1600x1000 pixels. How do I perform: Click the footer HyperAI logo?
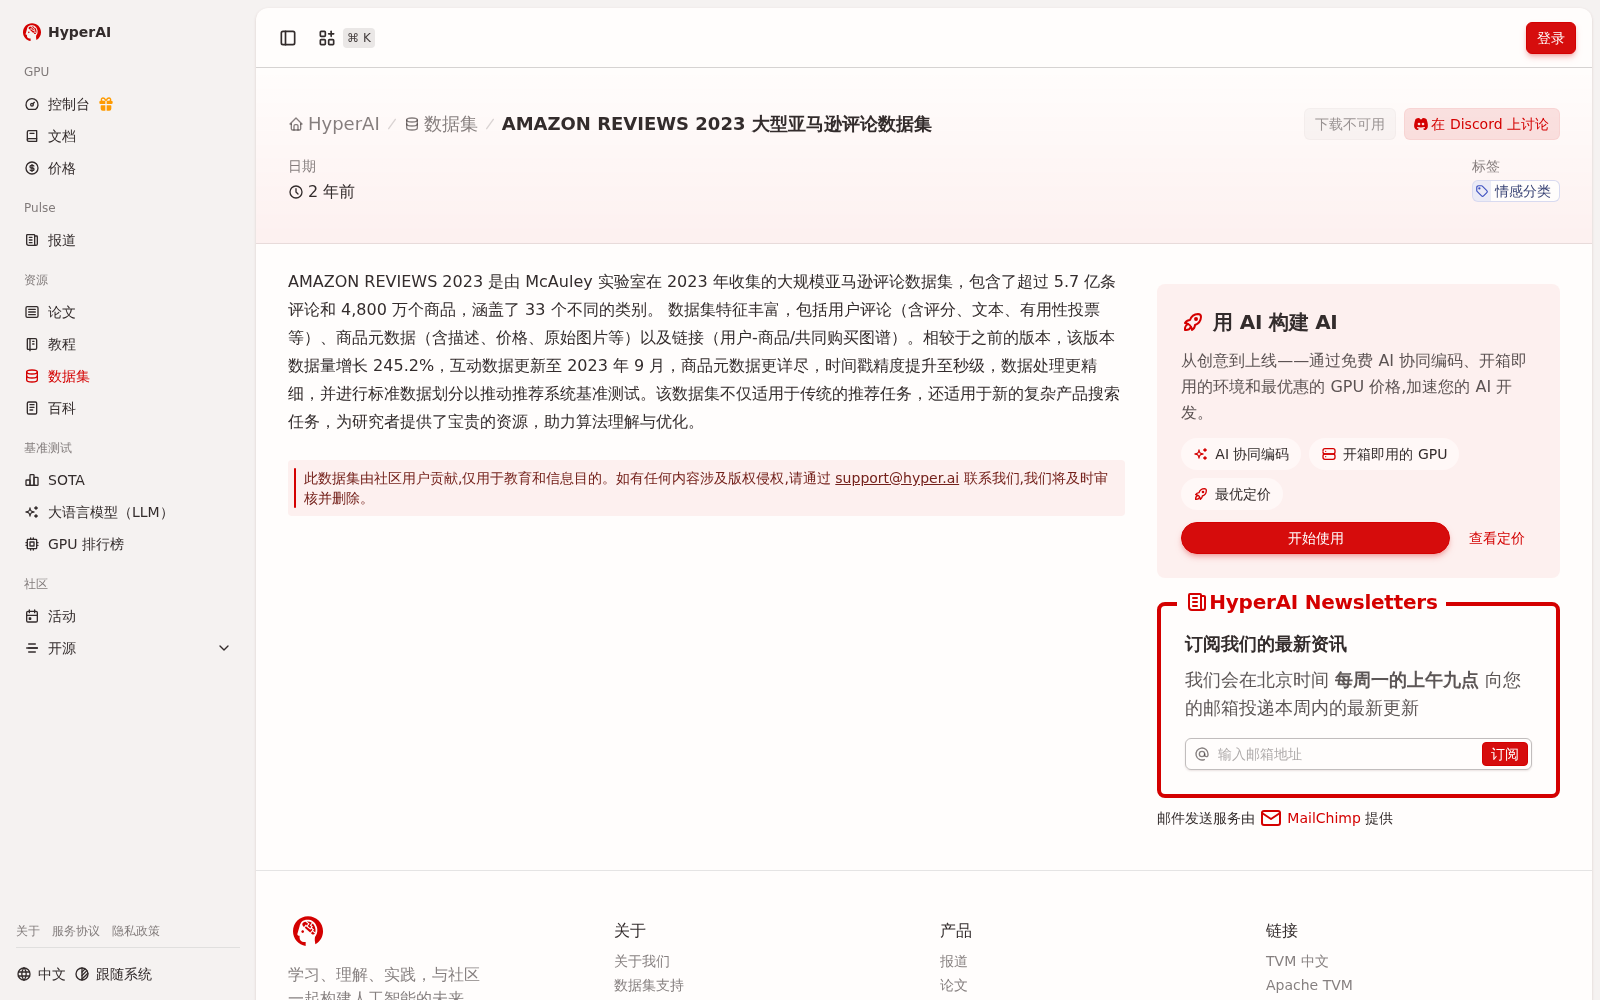[x=308, y=931]
